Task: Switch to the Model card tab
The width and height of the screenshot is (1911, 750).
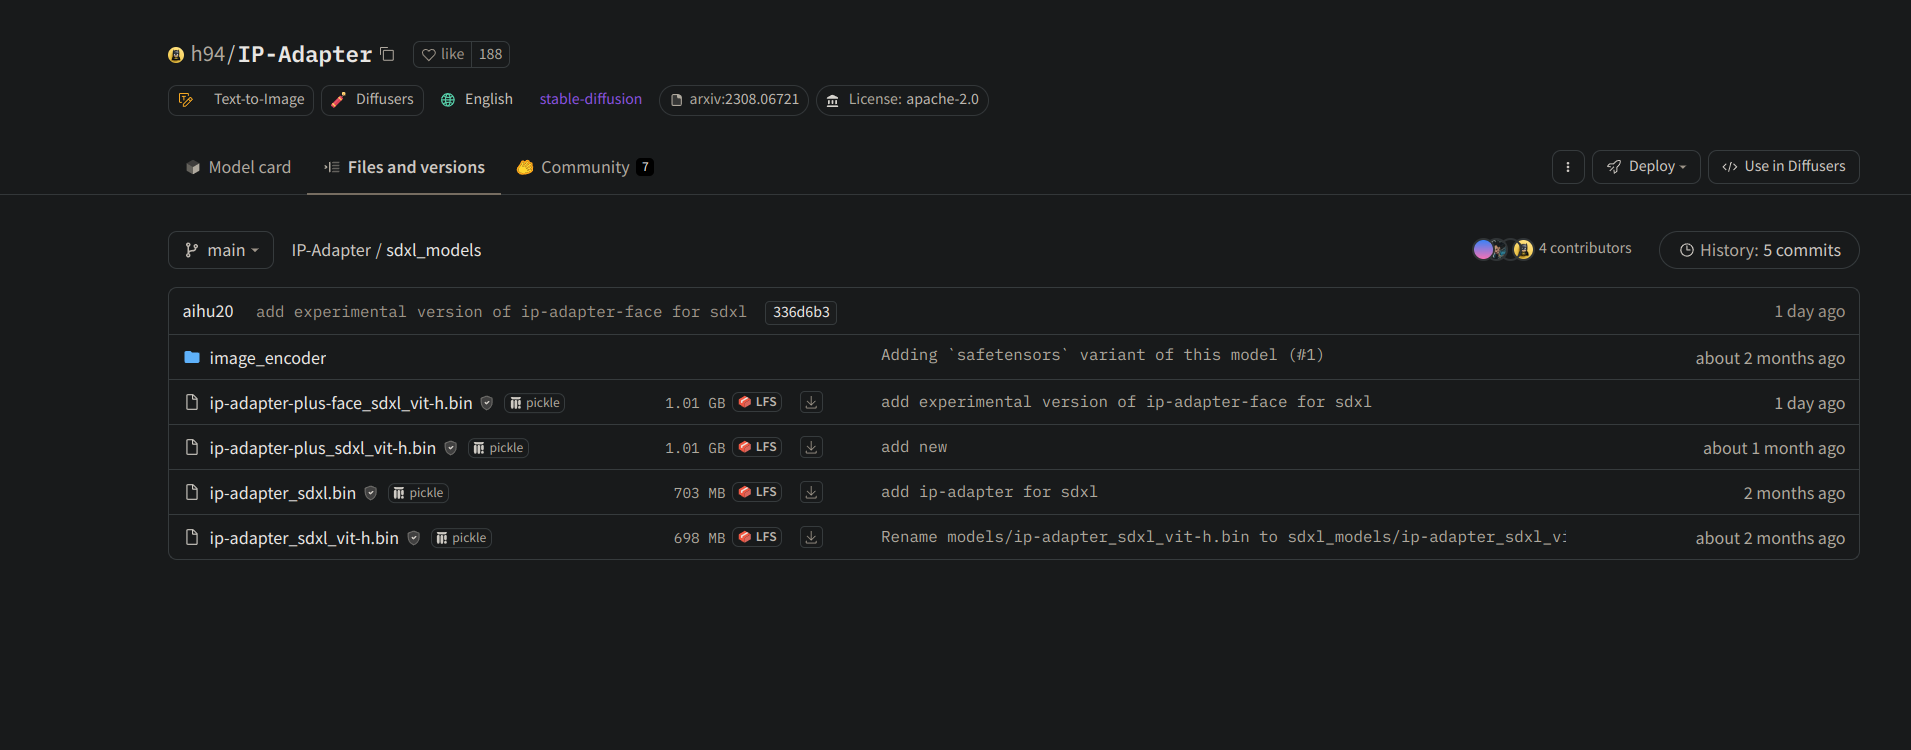Action: pyautogui.click(x=238, y=167)
